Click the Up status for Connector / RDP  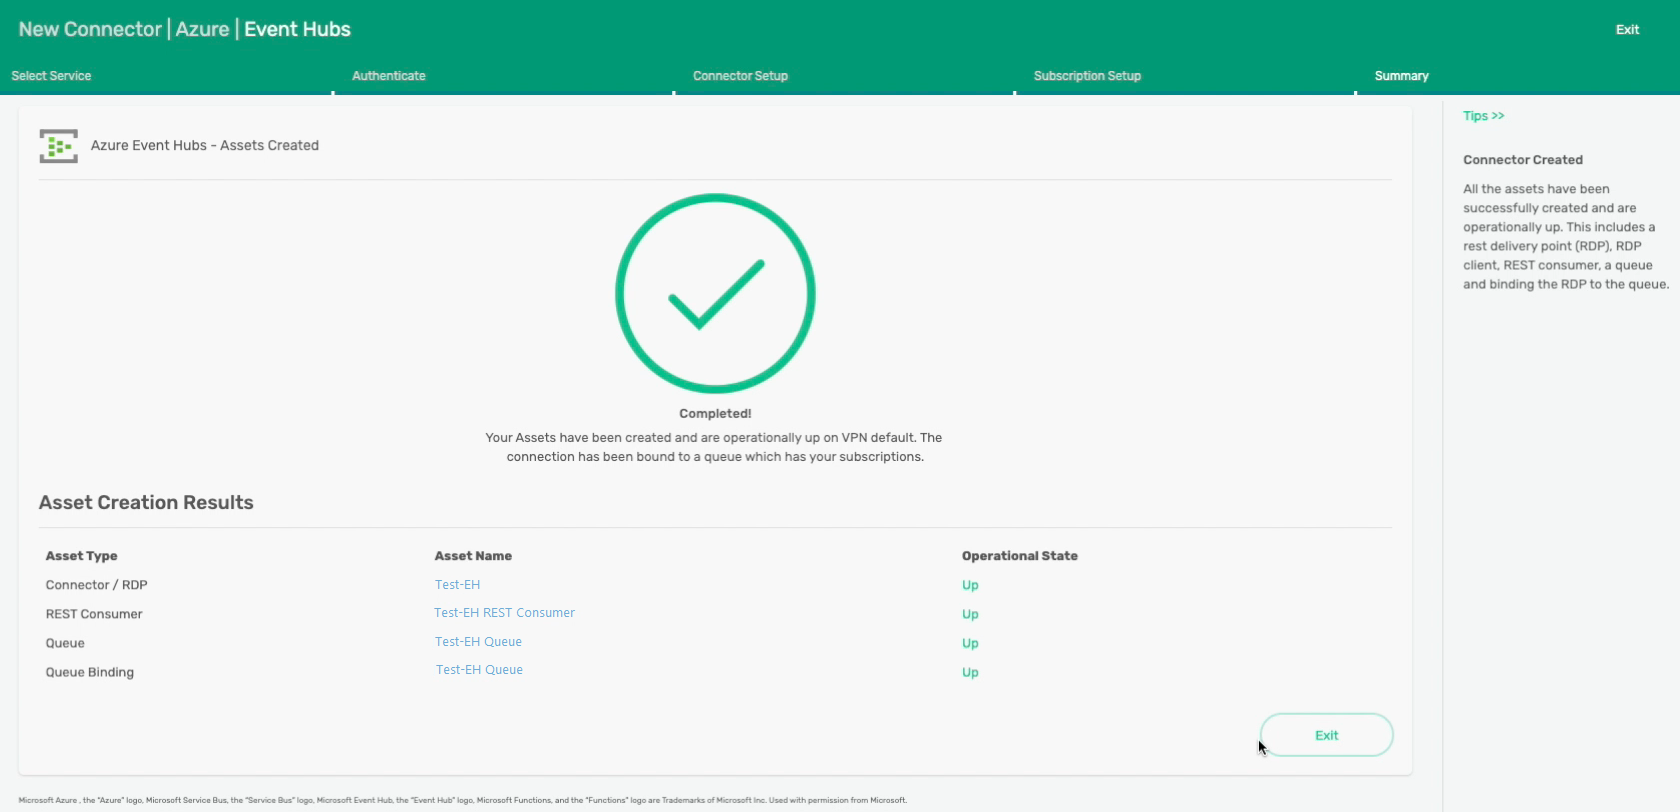[x=970, y=585]
